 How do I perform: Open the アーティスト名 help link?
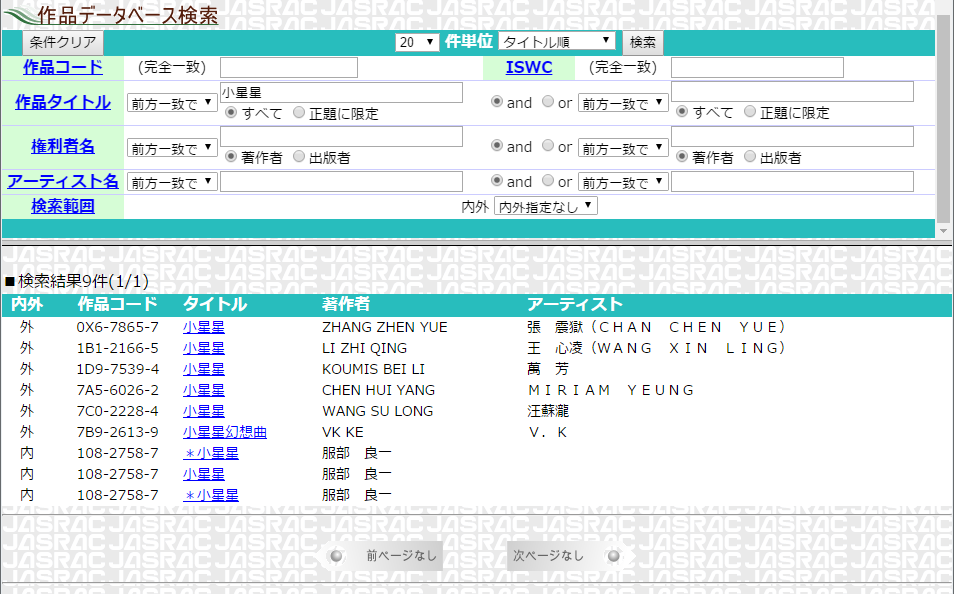[x=63, y=181]
